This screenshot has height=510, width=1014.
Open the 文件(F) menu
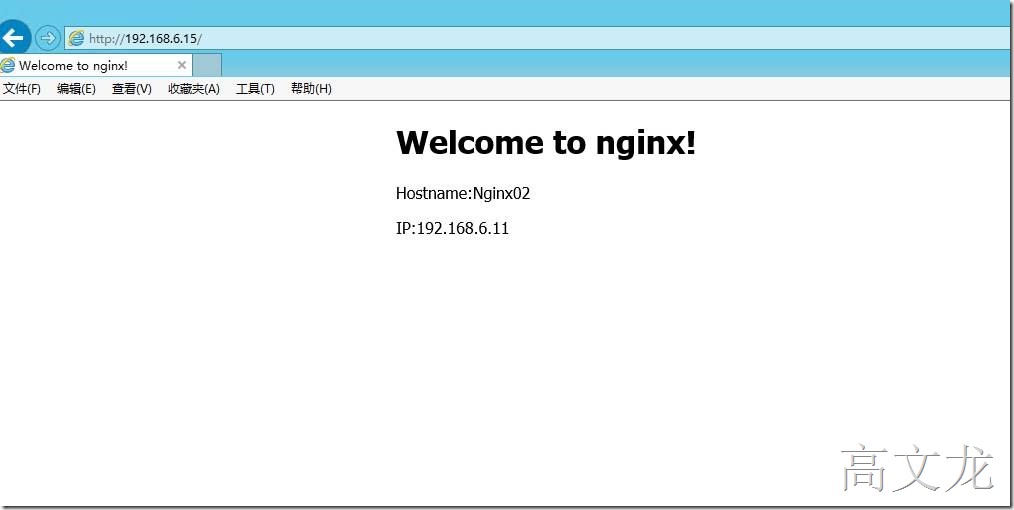21,89
